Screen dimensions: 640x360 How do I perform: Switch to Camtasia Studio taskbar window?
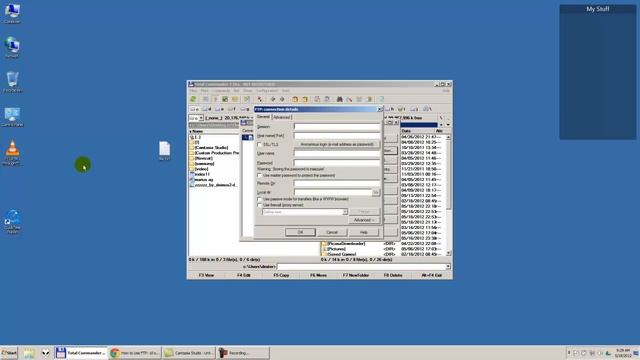(189, 353)
